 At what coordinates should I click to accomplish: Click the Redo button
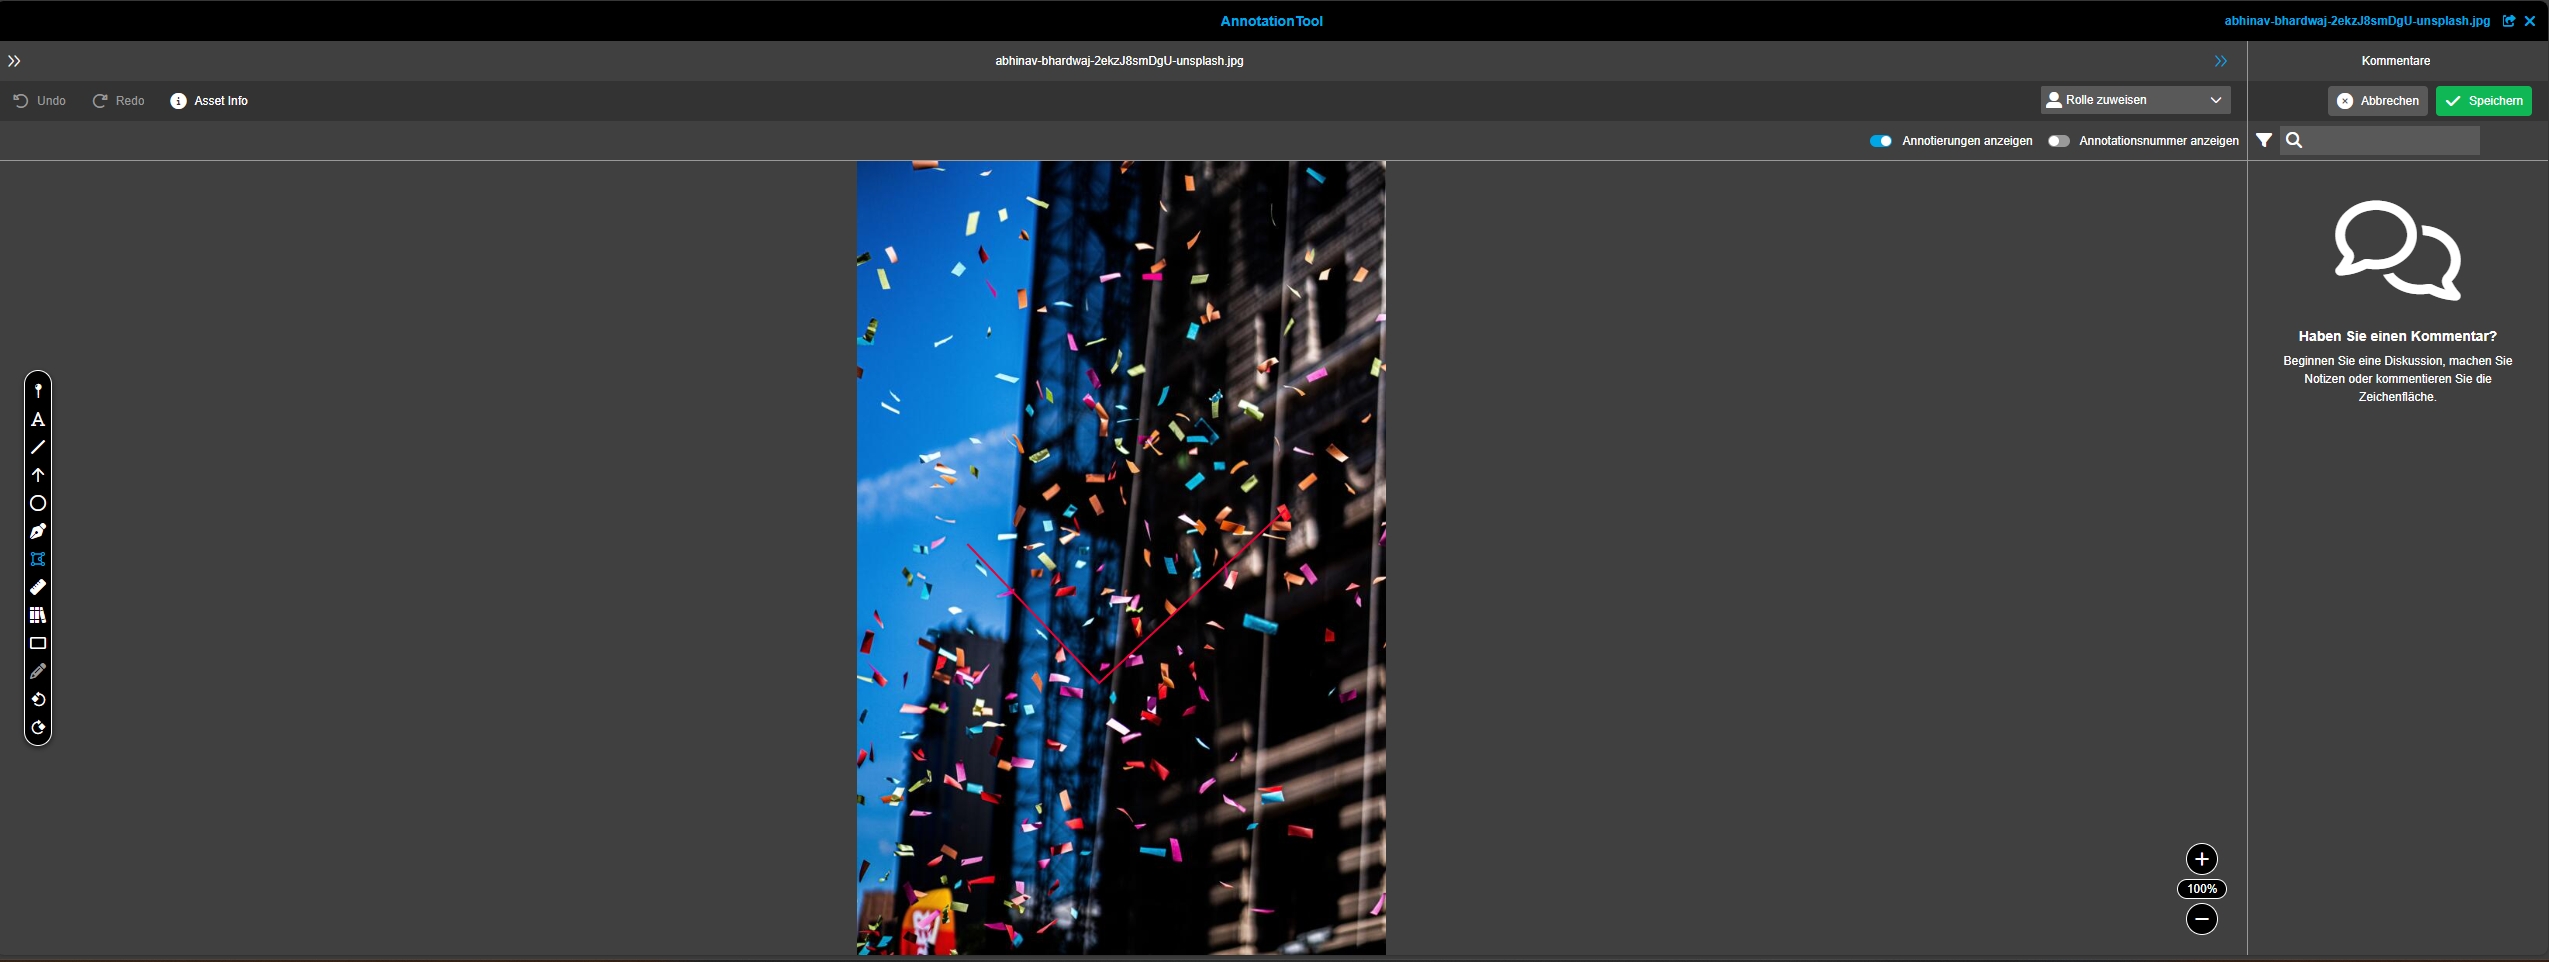tap(119, 101)
